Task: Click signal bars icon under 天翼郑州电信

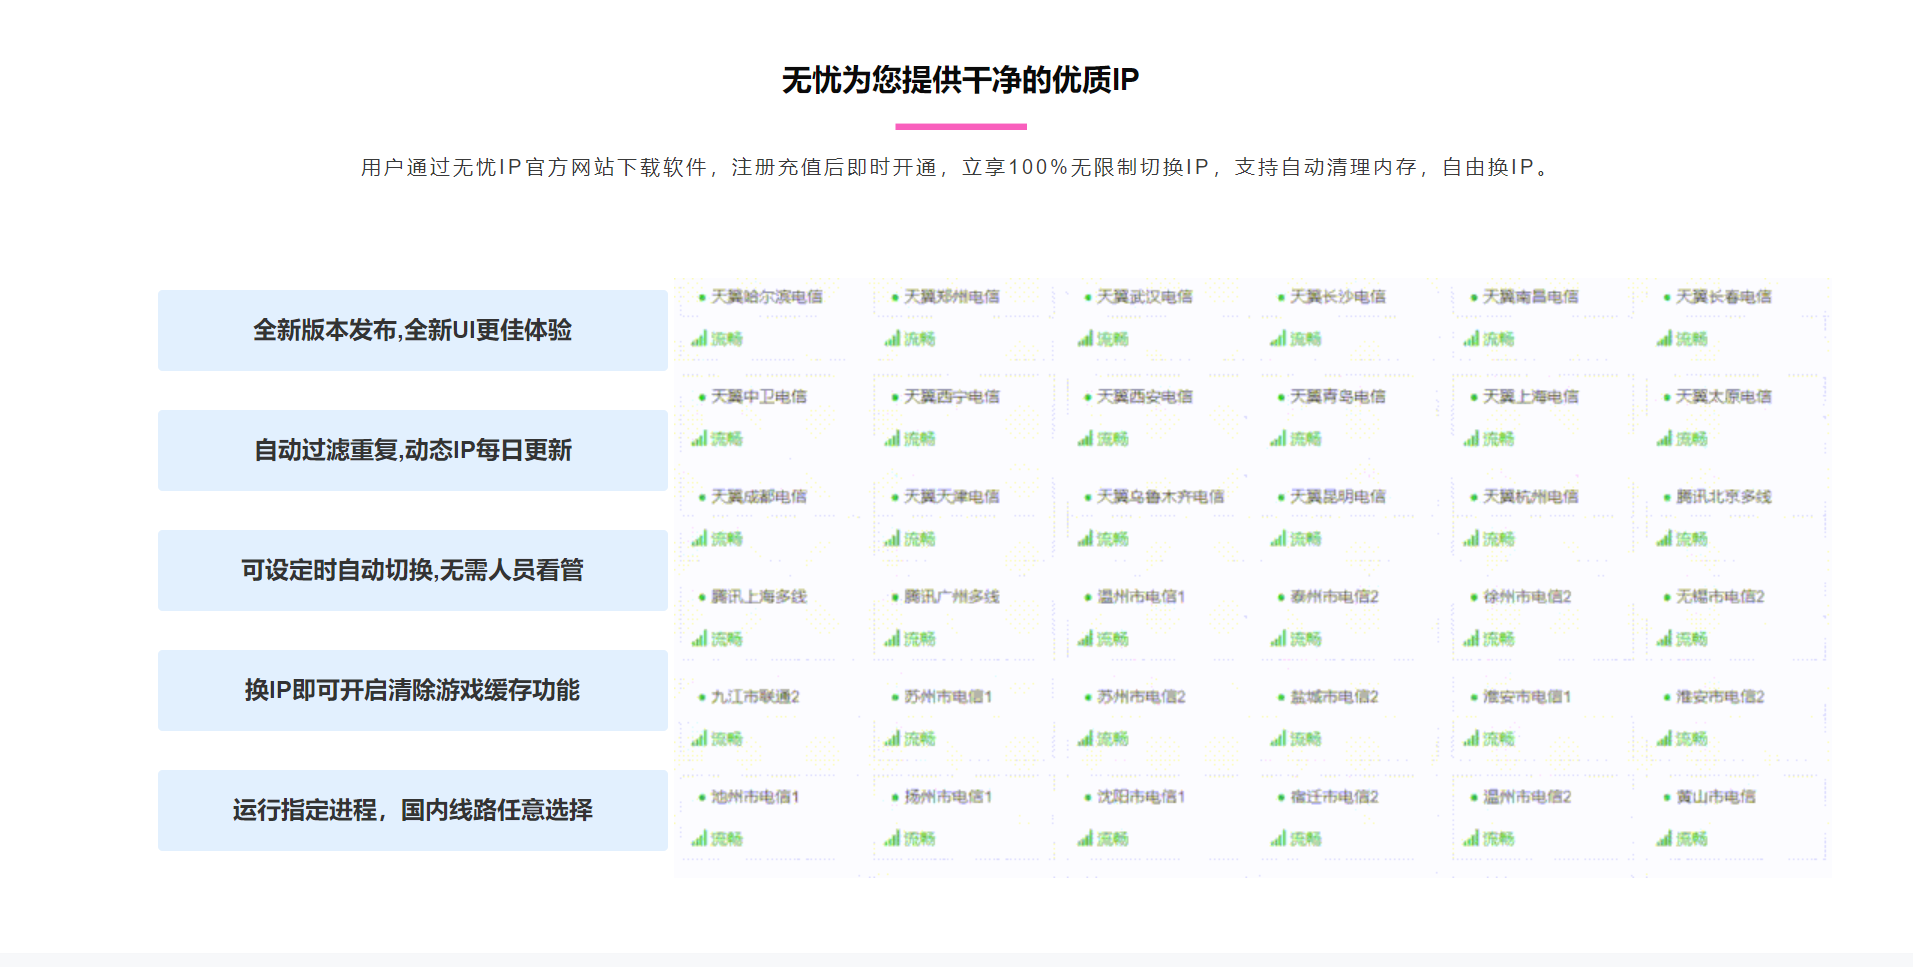Action: tap(892, 338)
